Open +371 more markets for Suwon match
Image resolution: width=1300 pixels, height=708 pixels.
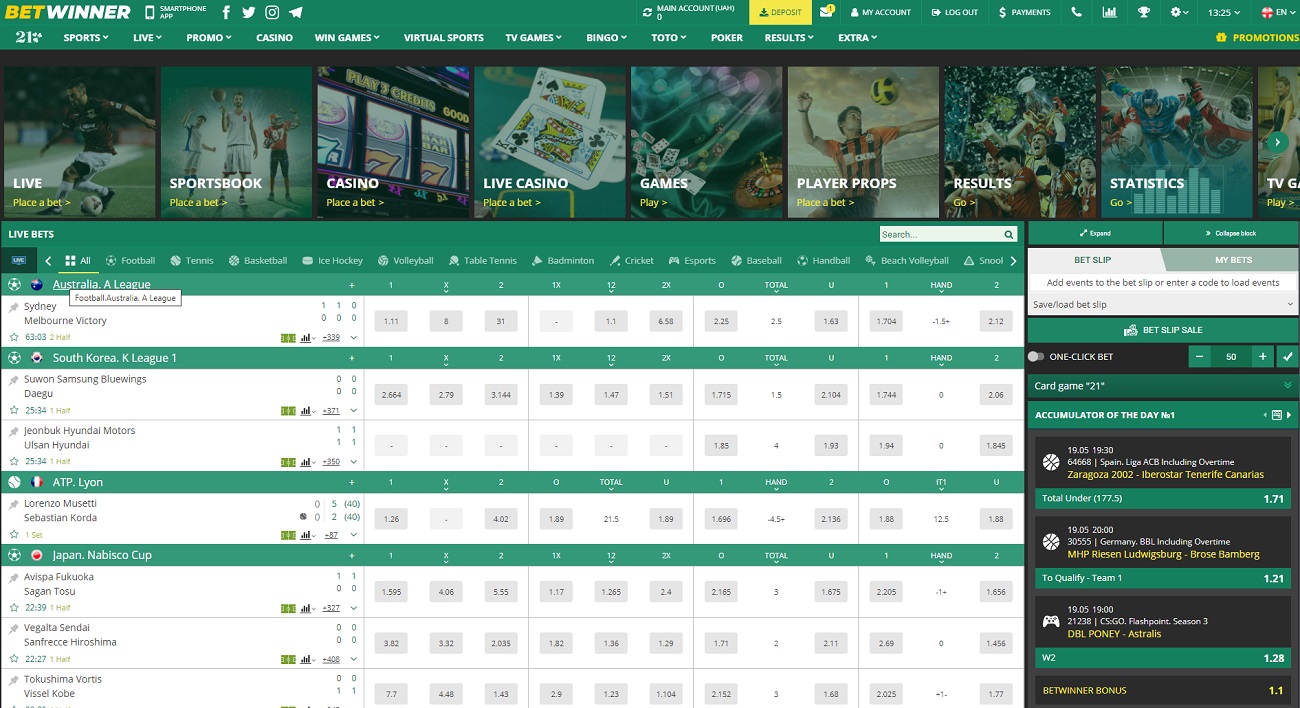[331, 411]
